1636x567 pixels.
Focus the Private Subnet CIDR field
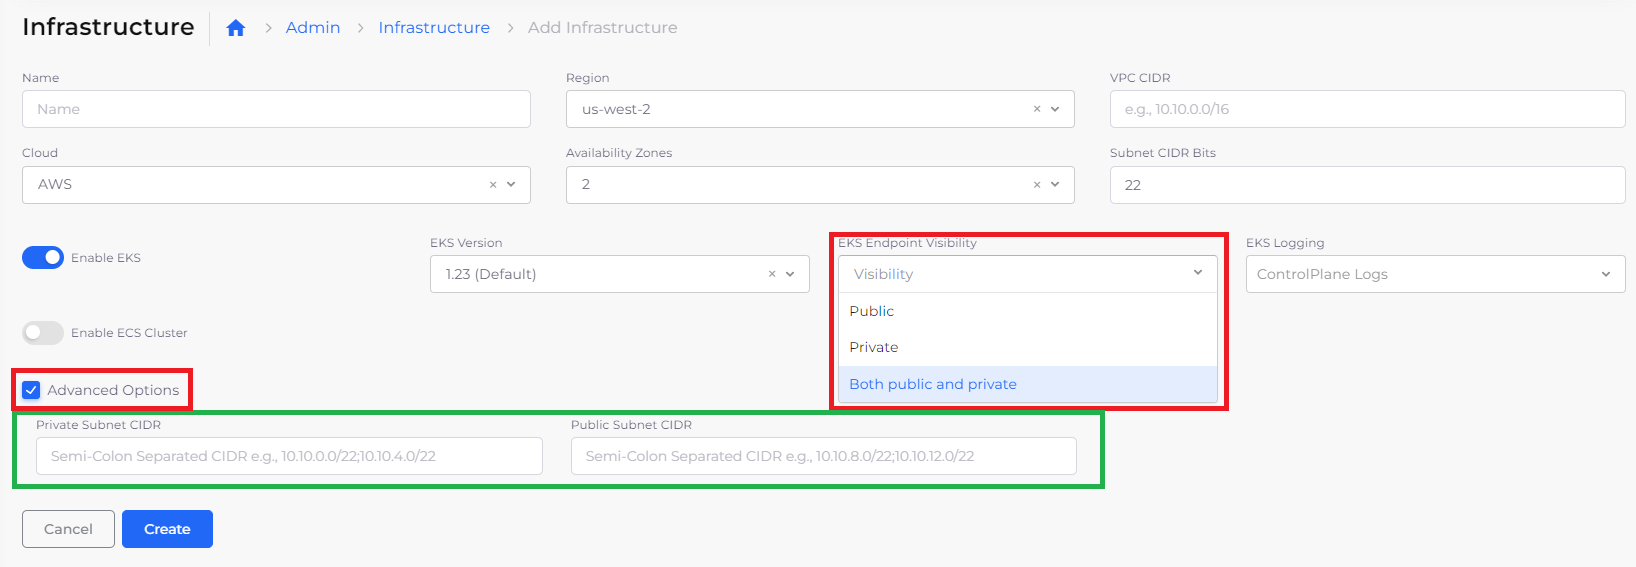[289, 456]
